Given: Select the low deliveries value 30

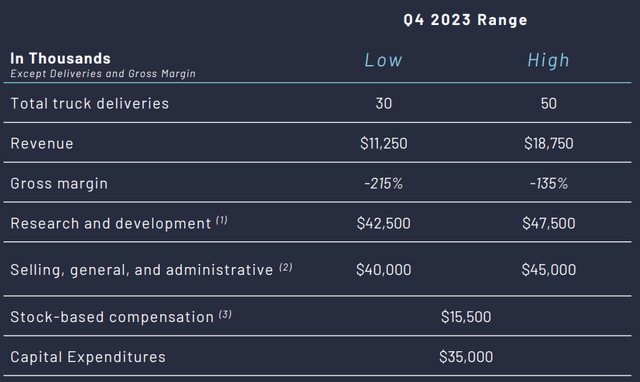Looking at the screenshot, I should [384, 103].
